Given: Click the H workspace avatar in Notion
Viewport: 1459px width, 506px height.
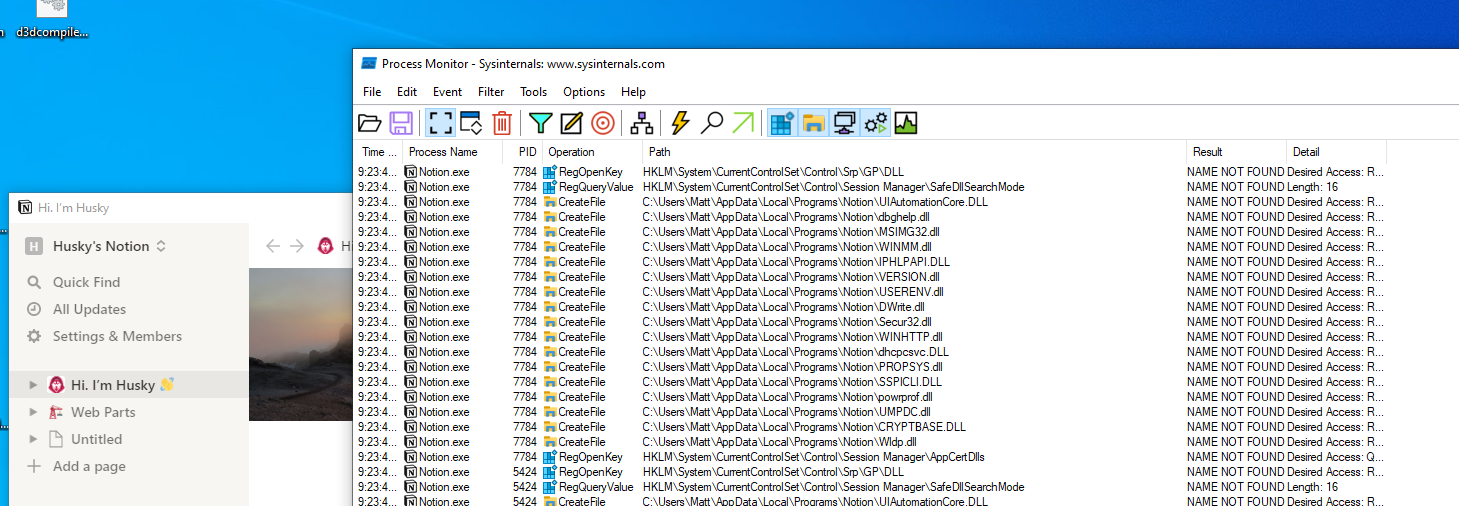Looking at the screenshot, I should point(34,246).
